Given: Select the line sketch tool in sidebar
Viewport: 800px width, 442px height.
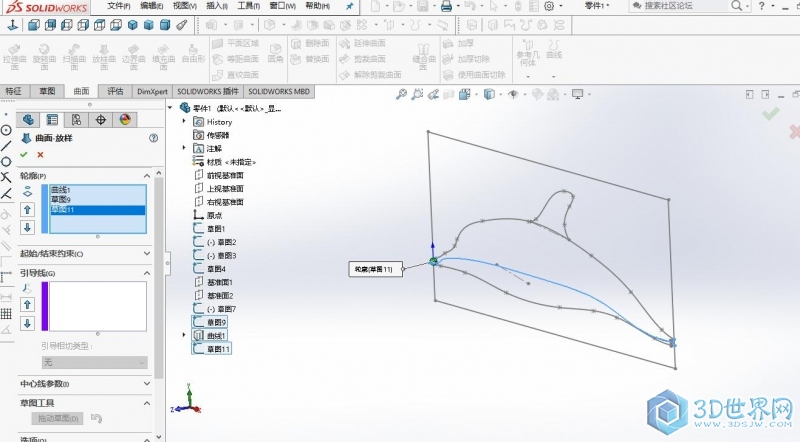Looking at the screenshot, I should tap(6, 145).
